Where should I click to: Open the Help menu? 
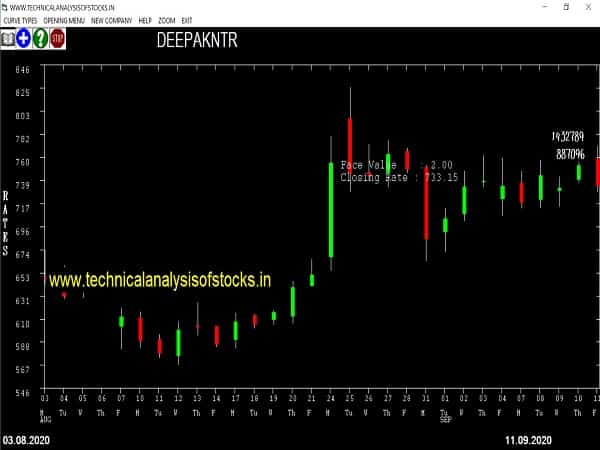coord(145,20)
